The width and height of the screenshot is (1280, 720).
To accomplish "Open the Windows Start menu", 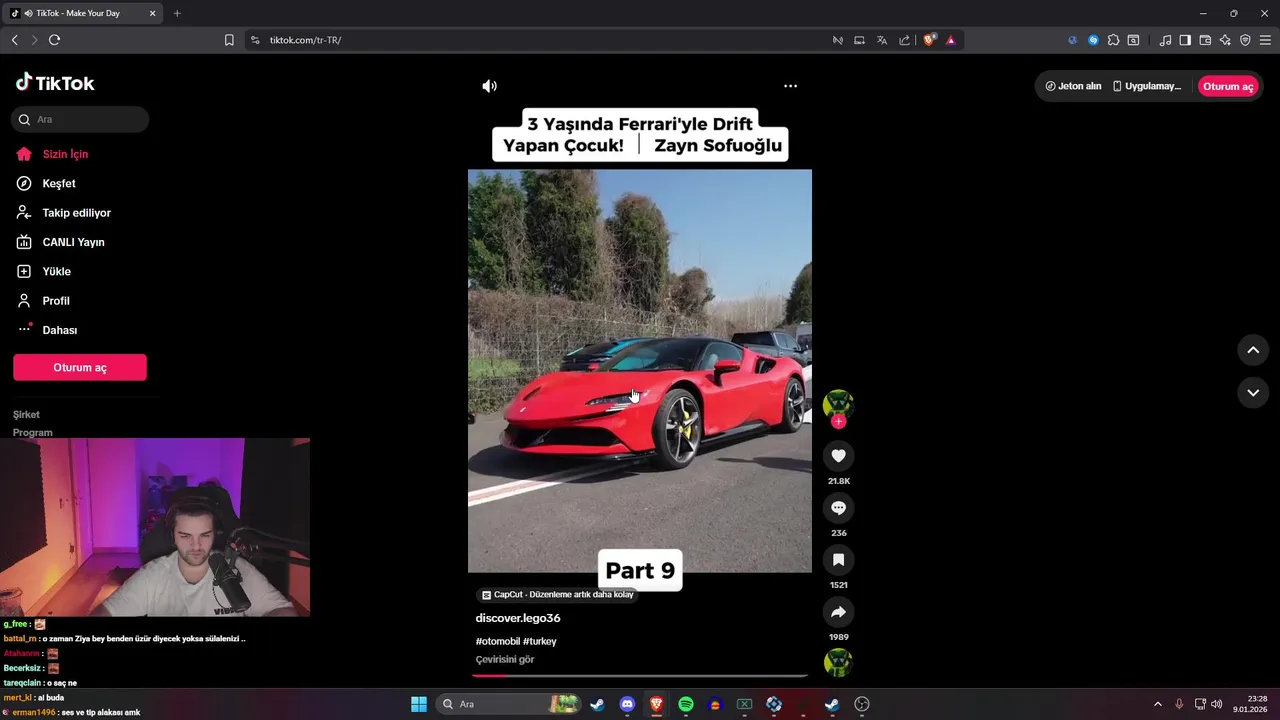I will pos(419,704).
